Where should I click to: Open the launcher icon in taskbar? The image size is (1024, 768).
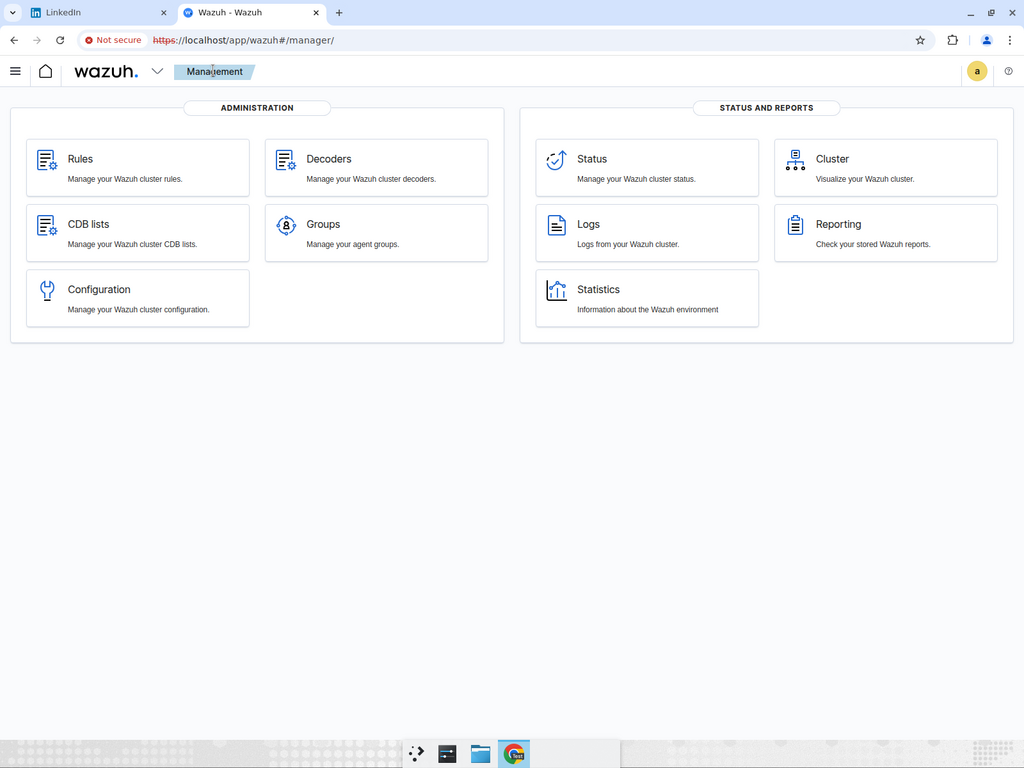coord(416,754)
